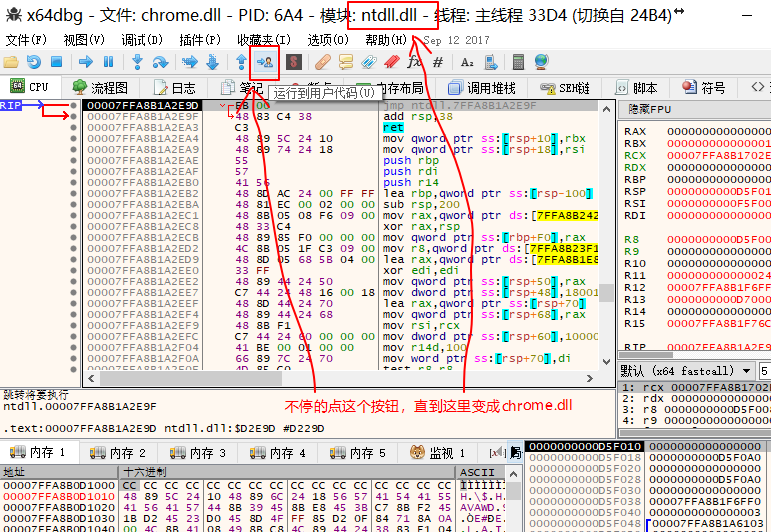
Task: Toggle breakpoint dot at address 00007FFA8B1A2EAE
Action: pyautogui.click(x=73, y=160)
